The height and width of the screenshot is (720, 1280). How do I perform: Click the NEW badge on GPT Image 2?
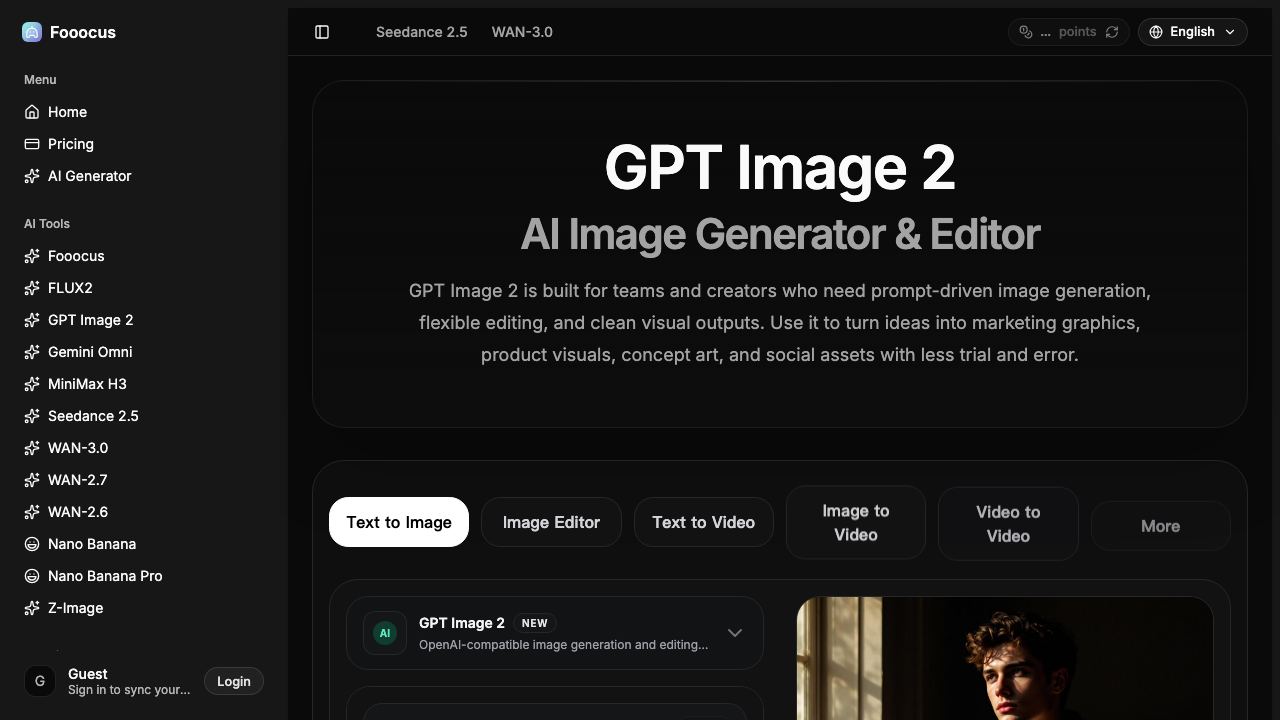pyautogui.click(x=534, y=623)
